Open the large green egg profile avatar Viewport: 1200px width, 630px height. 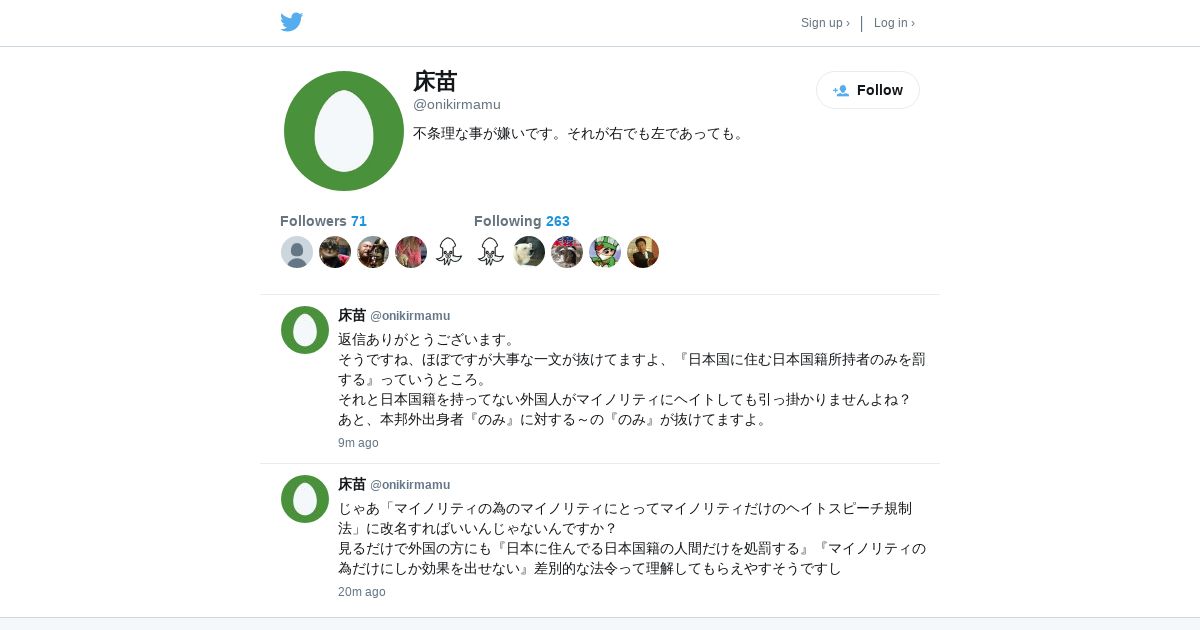(344, 131)
